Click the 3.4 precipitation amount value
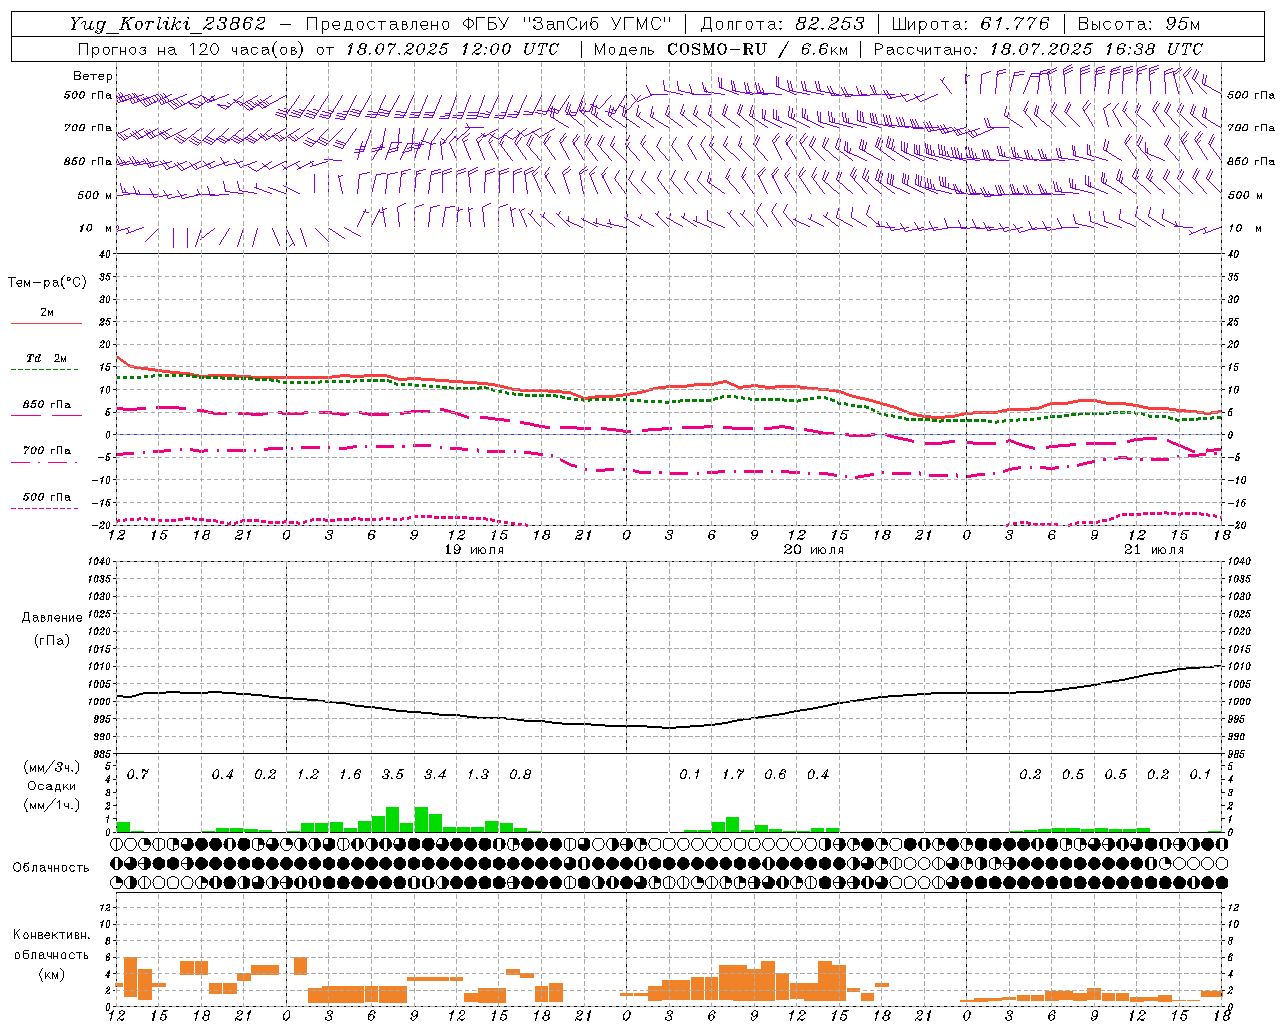The image size is (1280, 1024). [x=435, y=774]
